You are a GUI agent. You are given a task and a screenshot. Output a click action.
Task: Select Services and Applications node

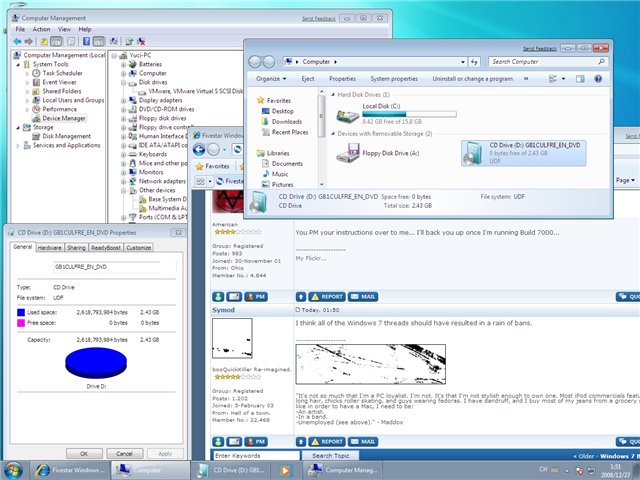point(67,145)
